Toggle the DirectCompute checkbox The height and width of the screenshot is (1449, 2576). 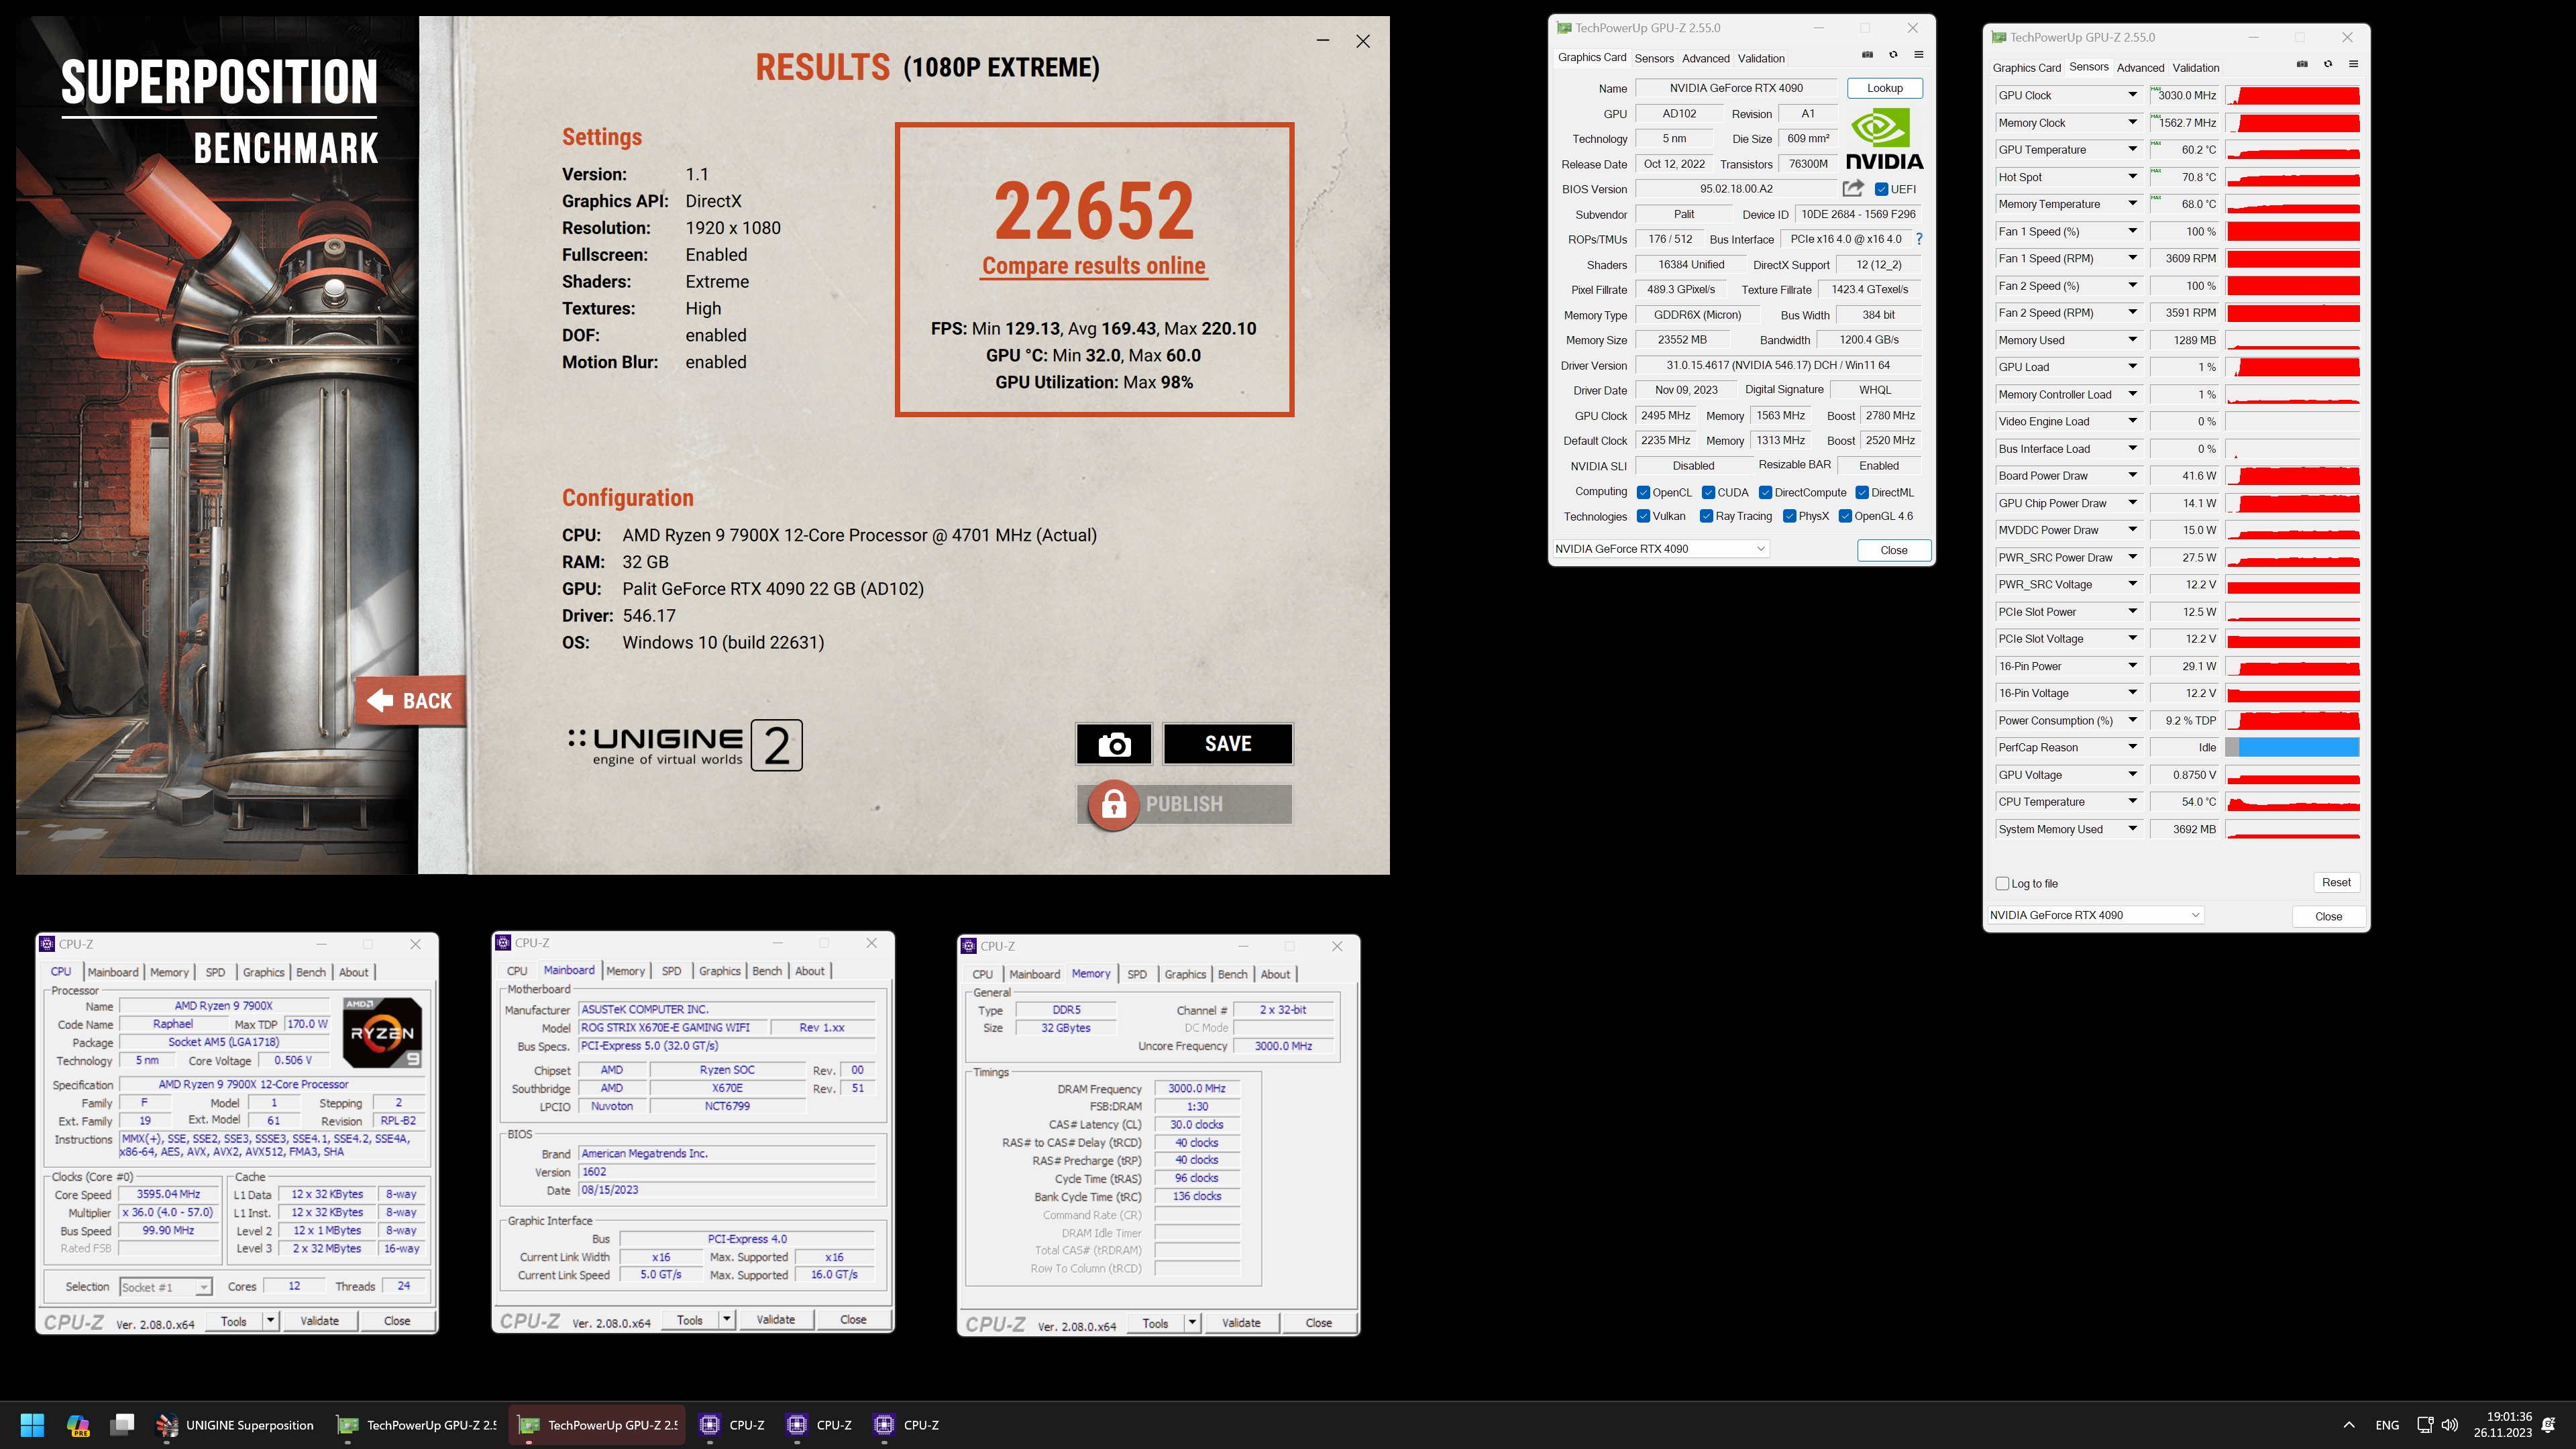[x=1766, y=492]
